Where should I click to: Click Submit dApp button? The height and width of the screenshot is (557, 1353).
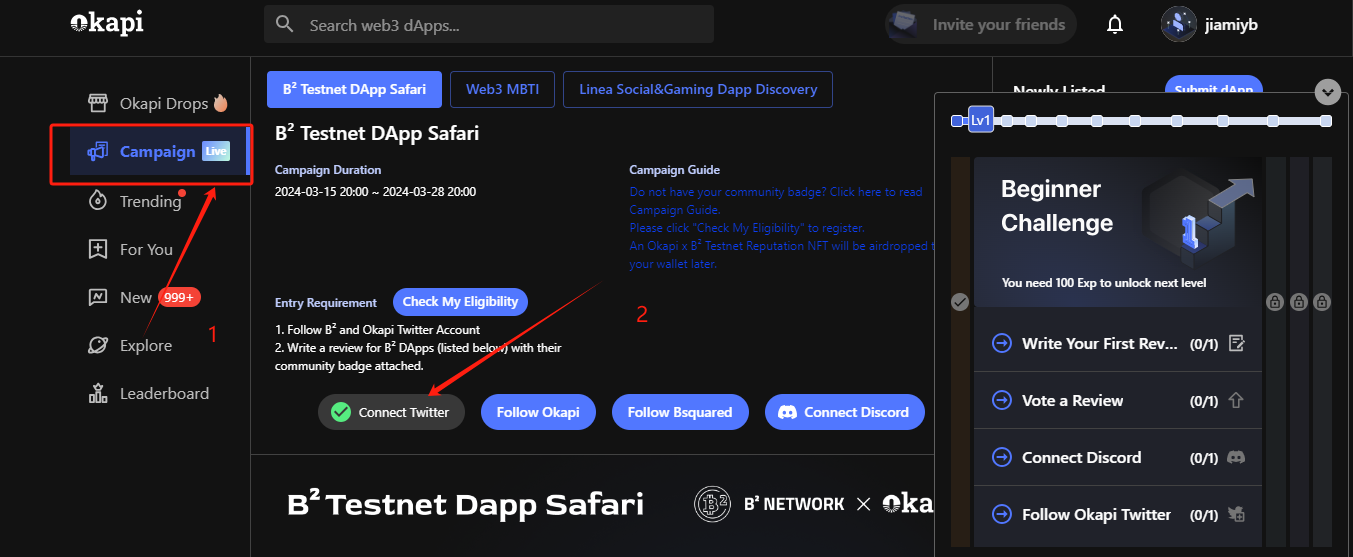coord(1214,88)
